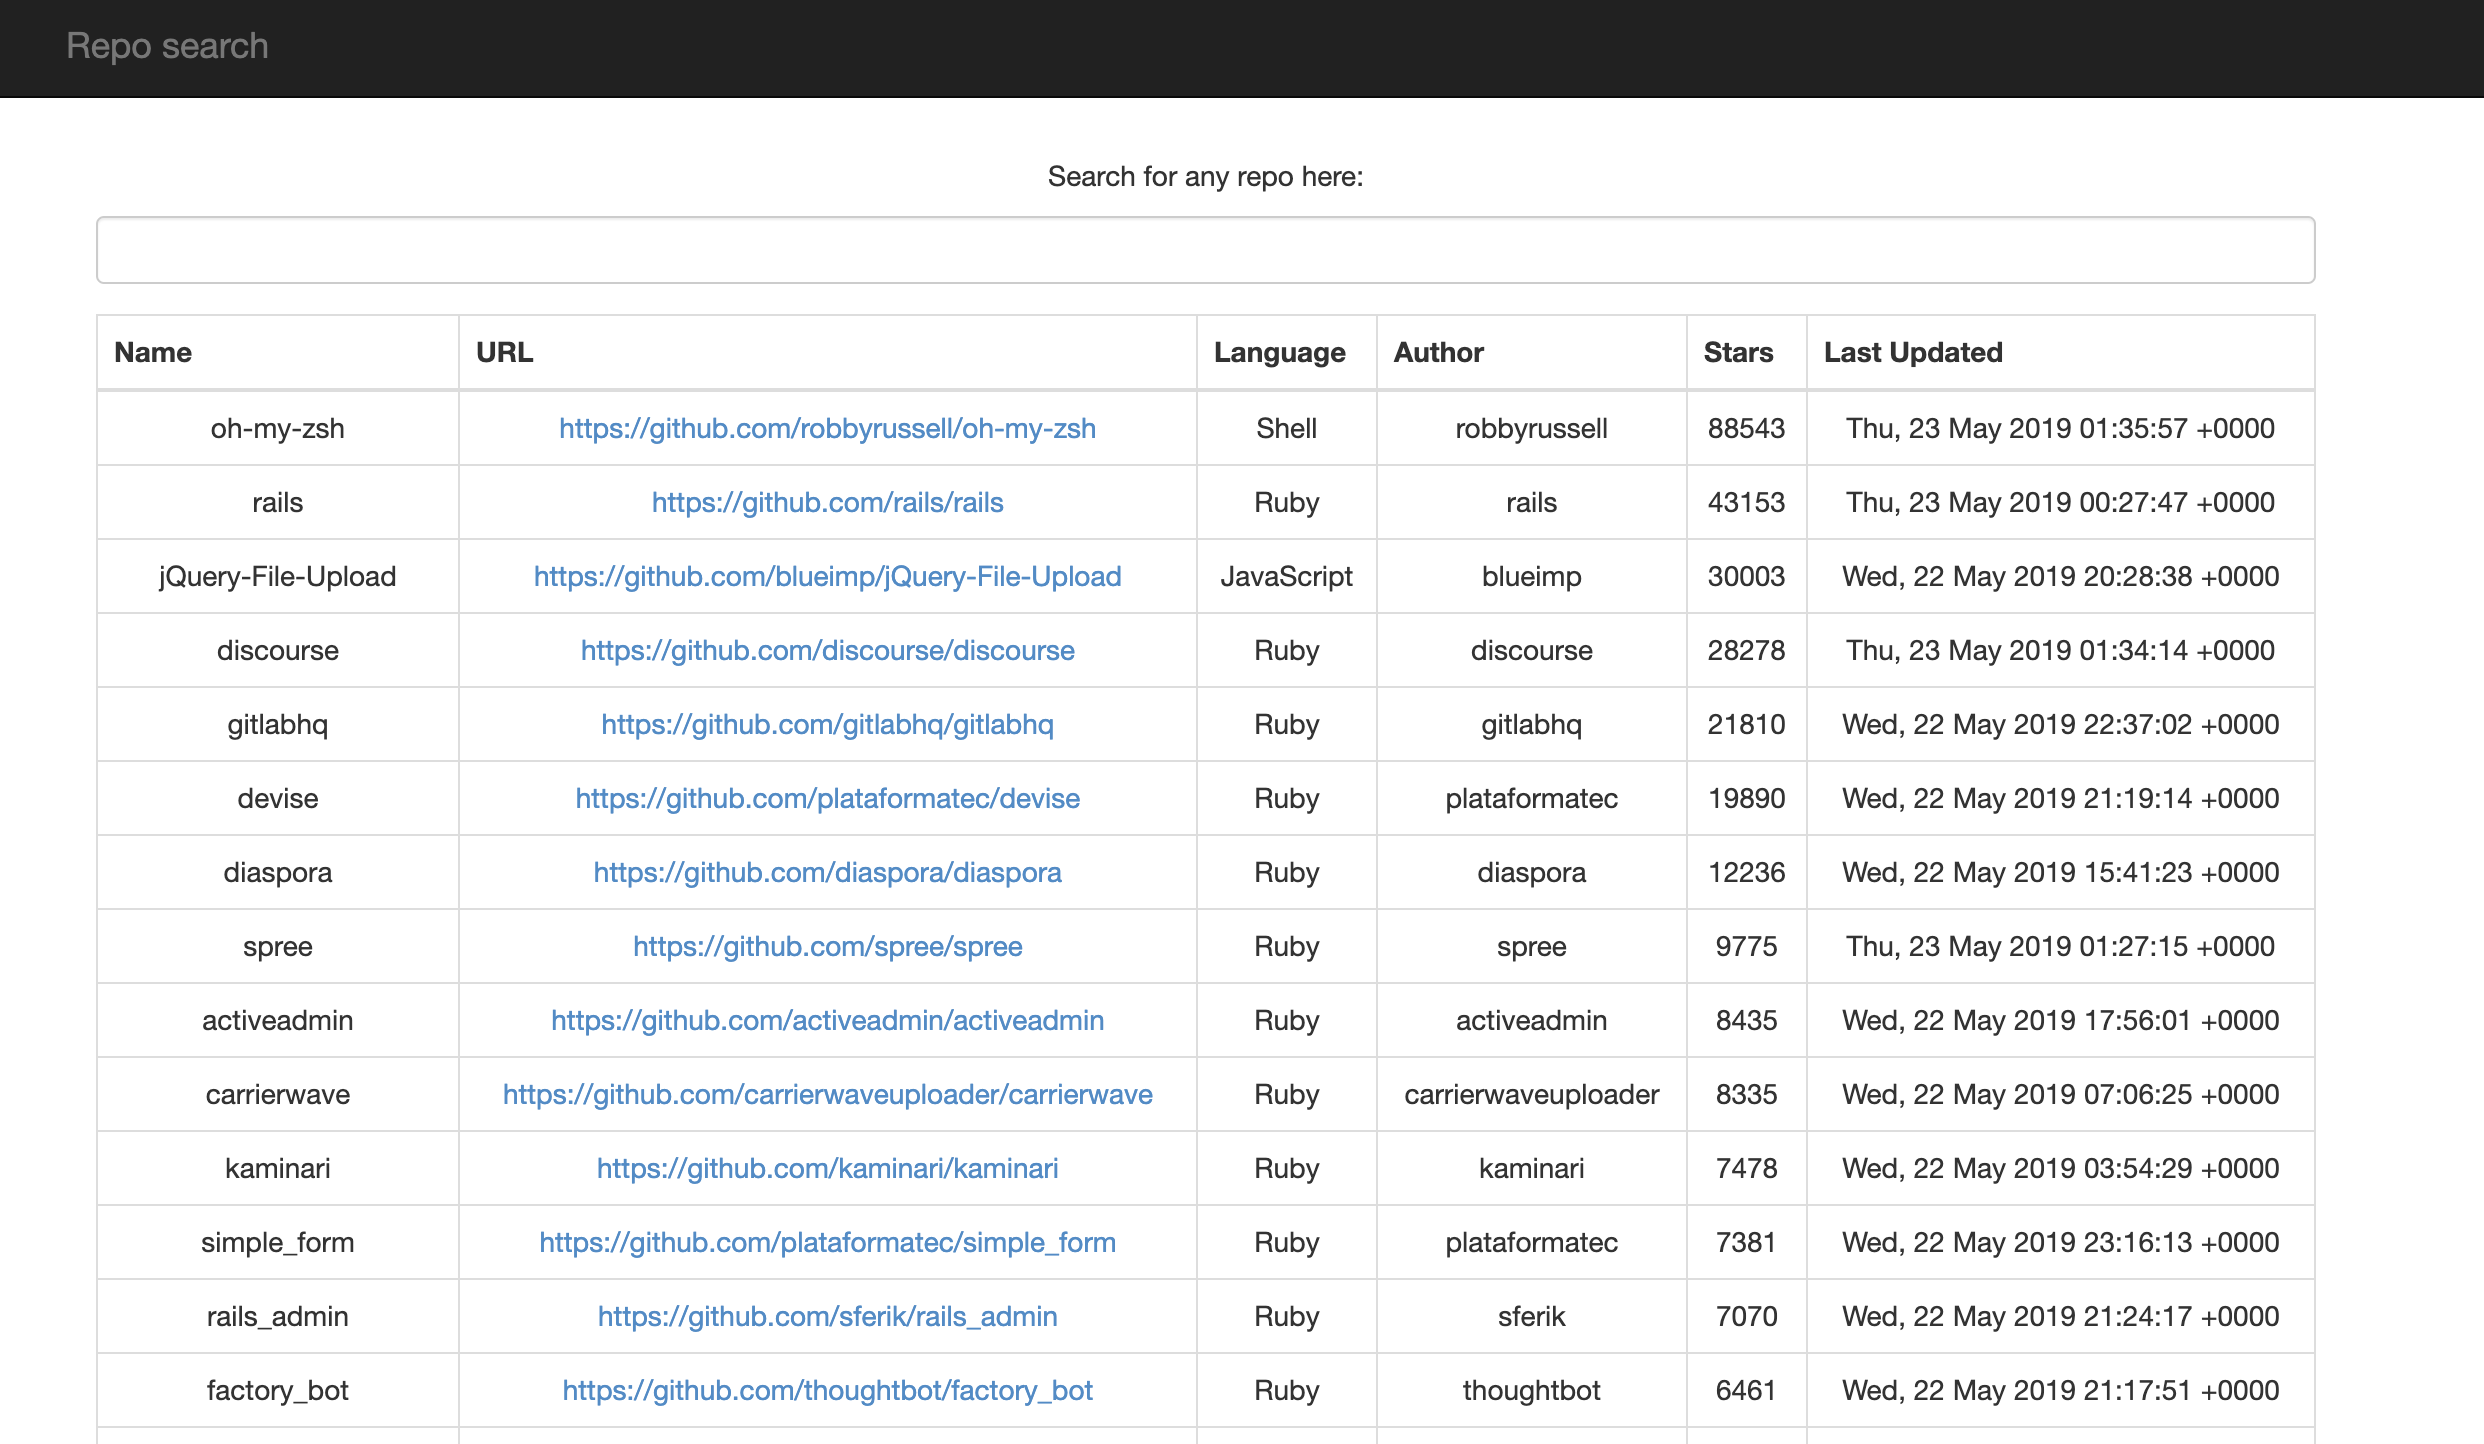The width and height of the screenshot is (2484, 1444).
Task: Open the sferik/rails_admin link
Action: tap(827, 1316)
